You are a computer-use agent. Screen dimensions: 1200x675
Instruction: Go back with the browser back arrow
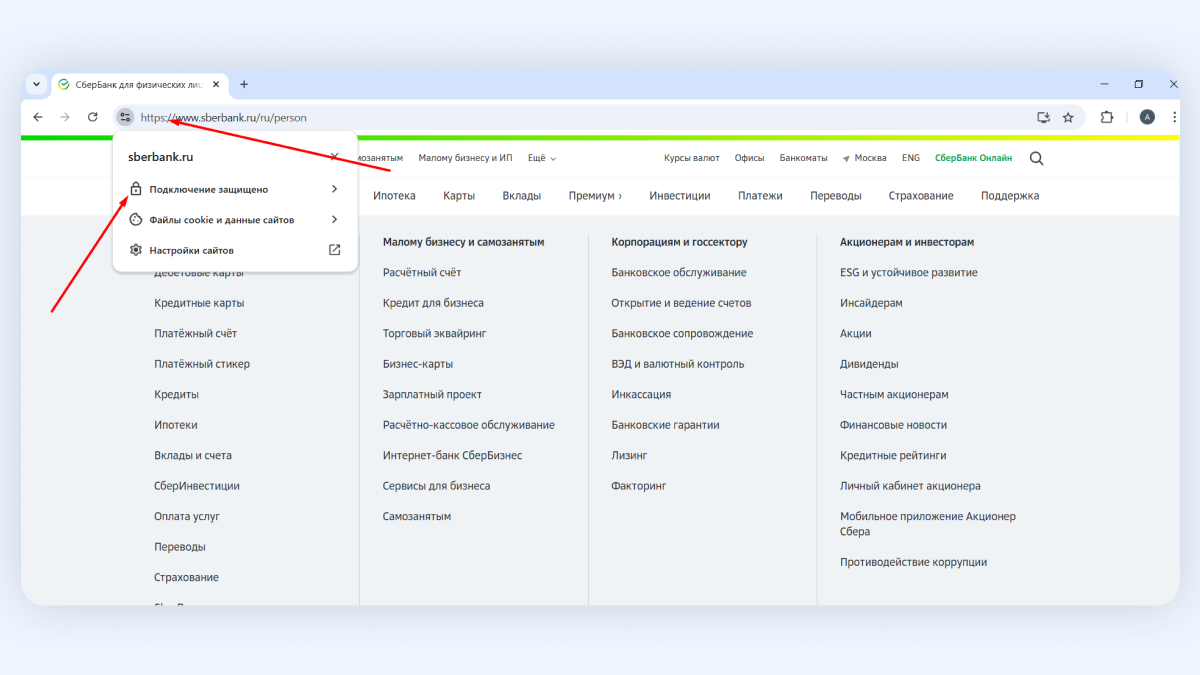[38, 117]
